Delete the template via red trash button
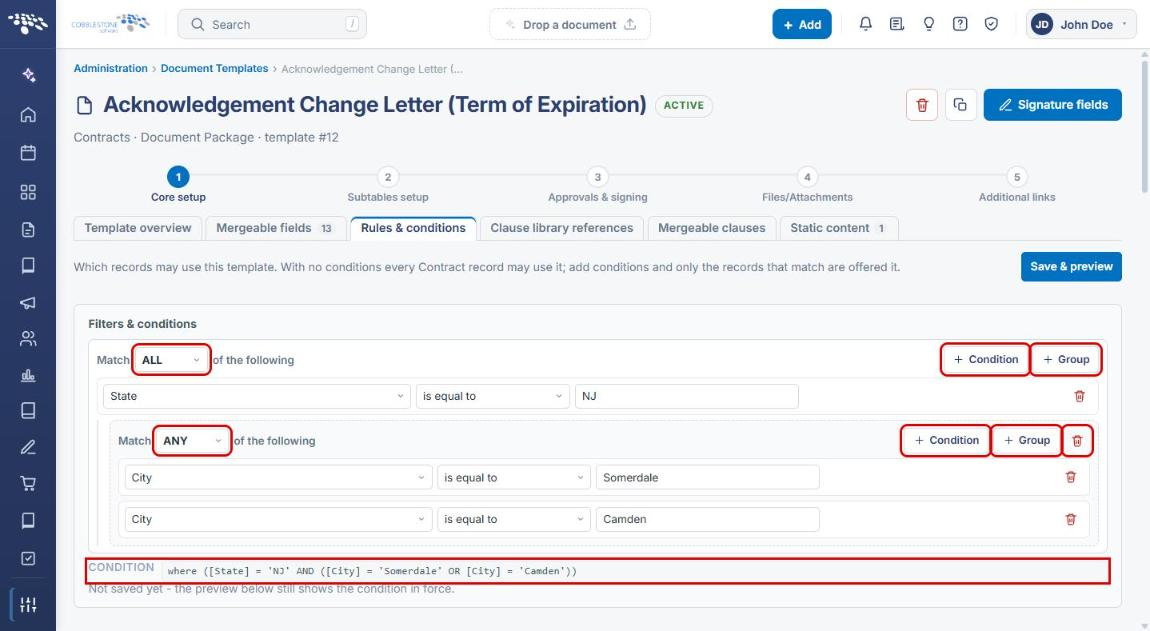Screen dimensions: 1150x631 [x=922, y=105]
